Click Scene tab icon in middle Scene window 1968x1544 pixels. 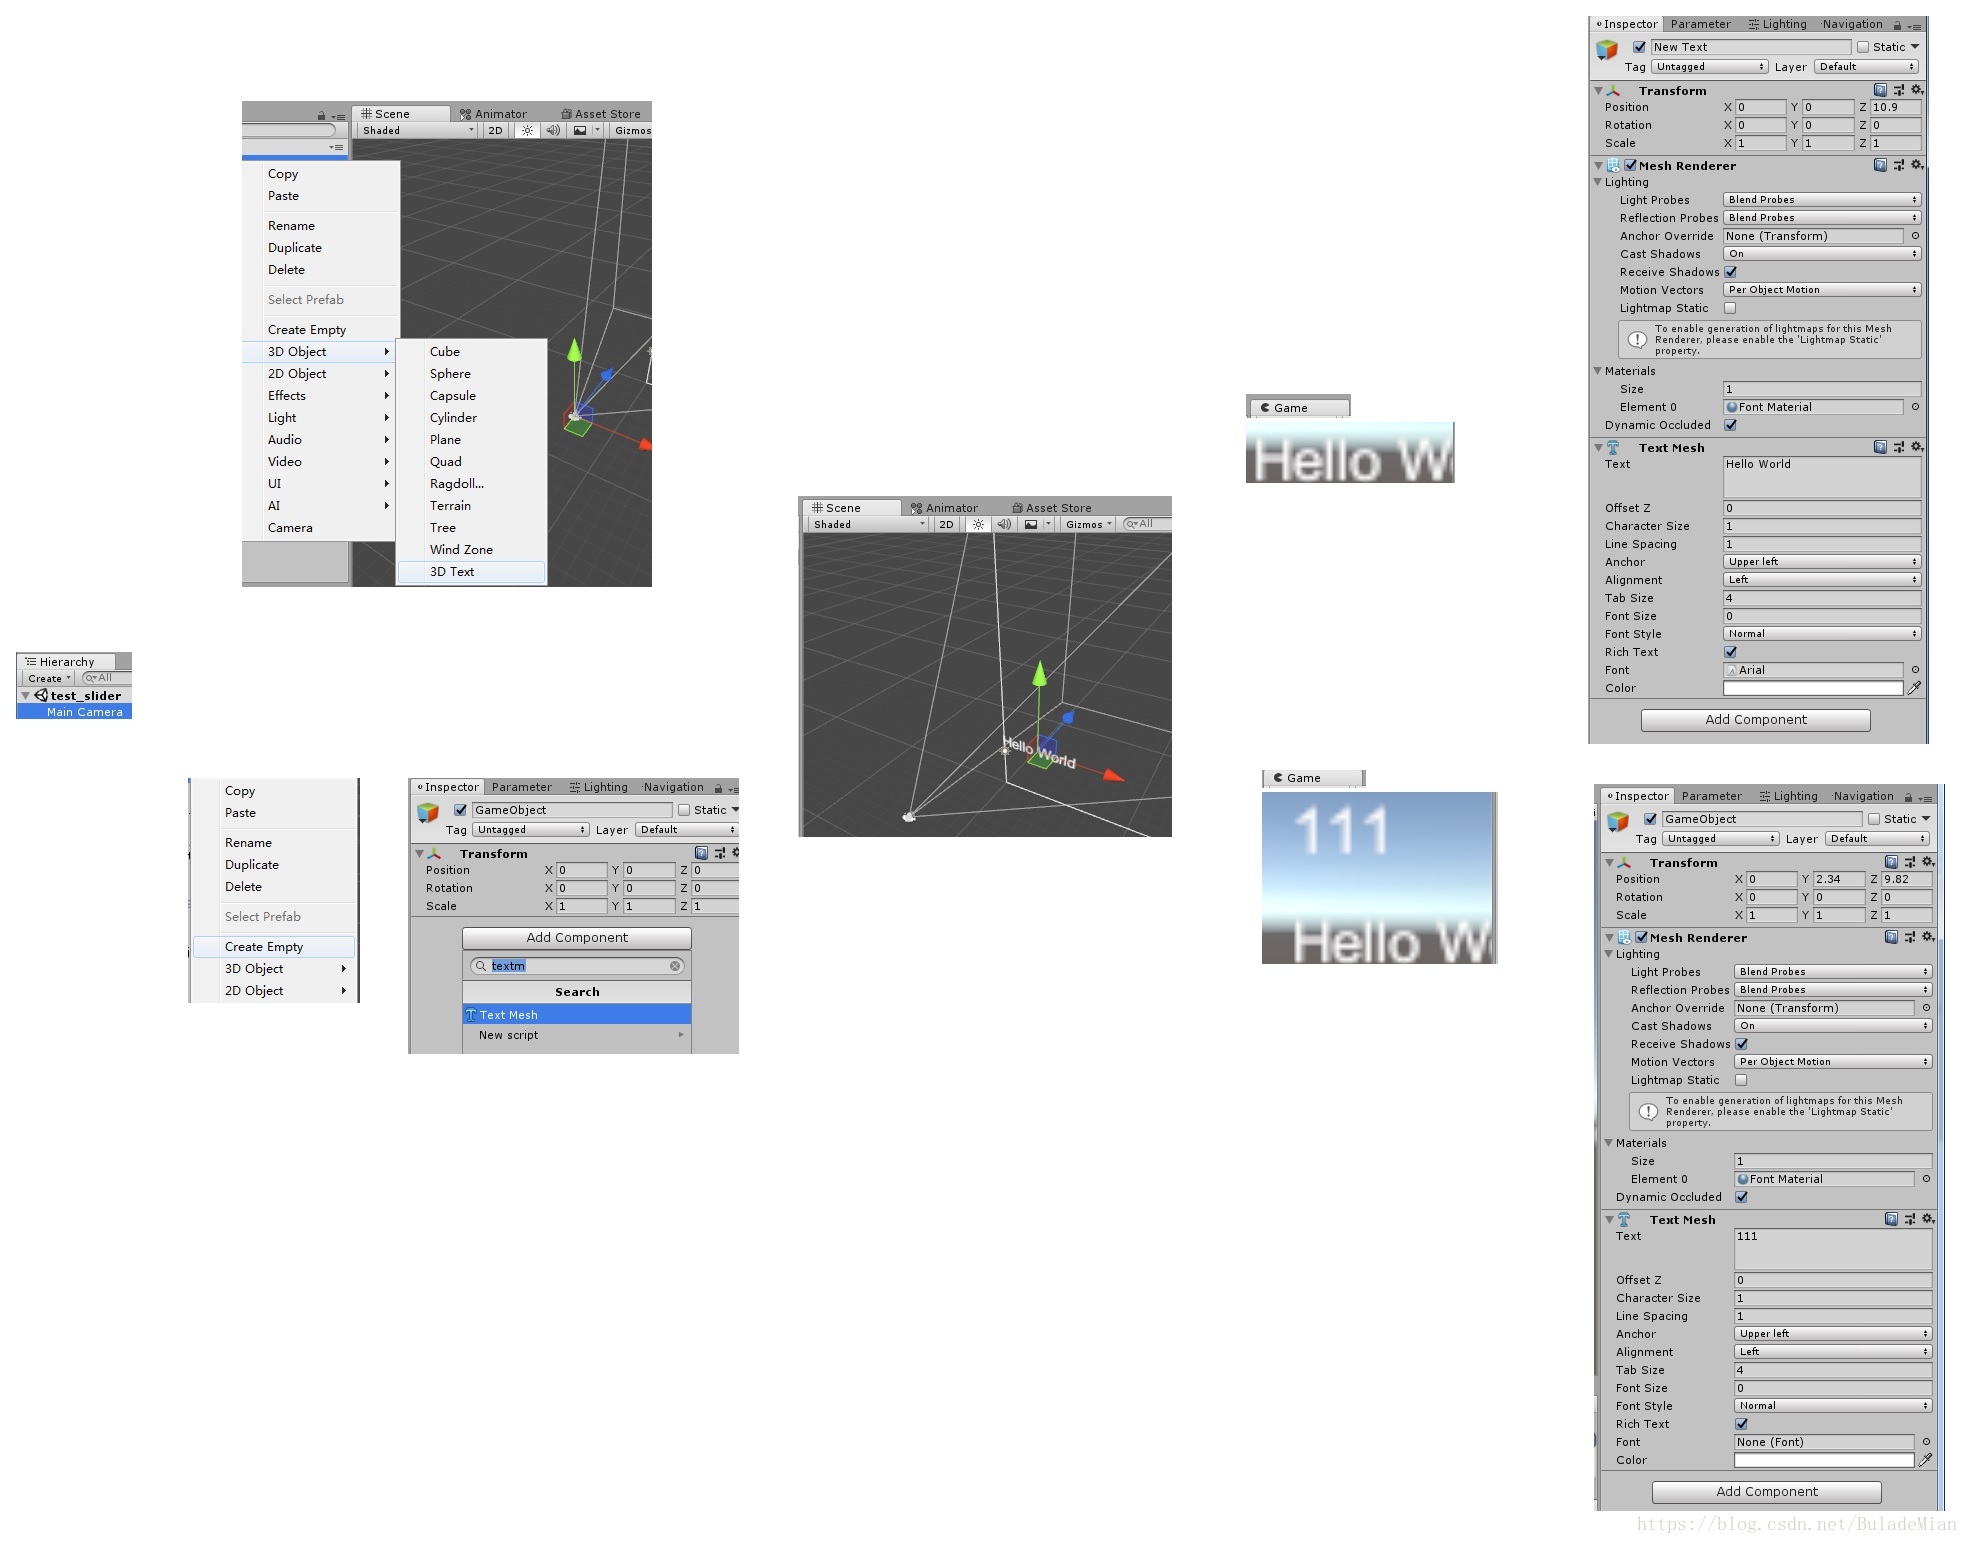click(x=817, y=508)
